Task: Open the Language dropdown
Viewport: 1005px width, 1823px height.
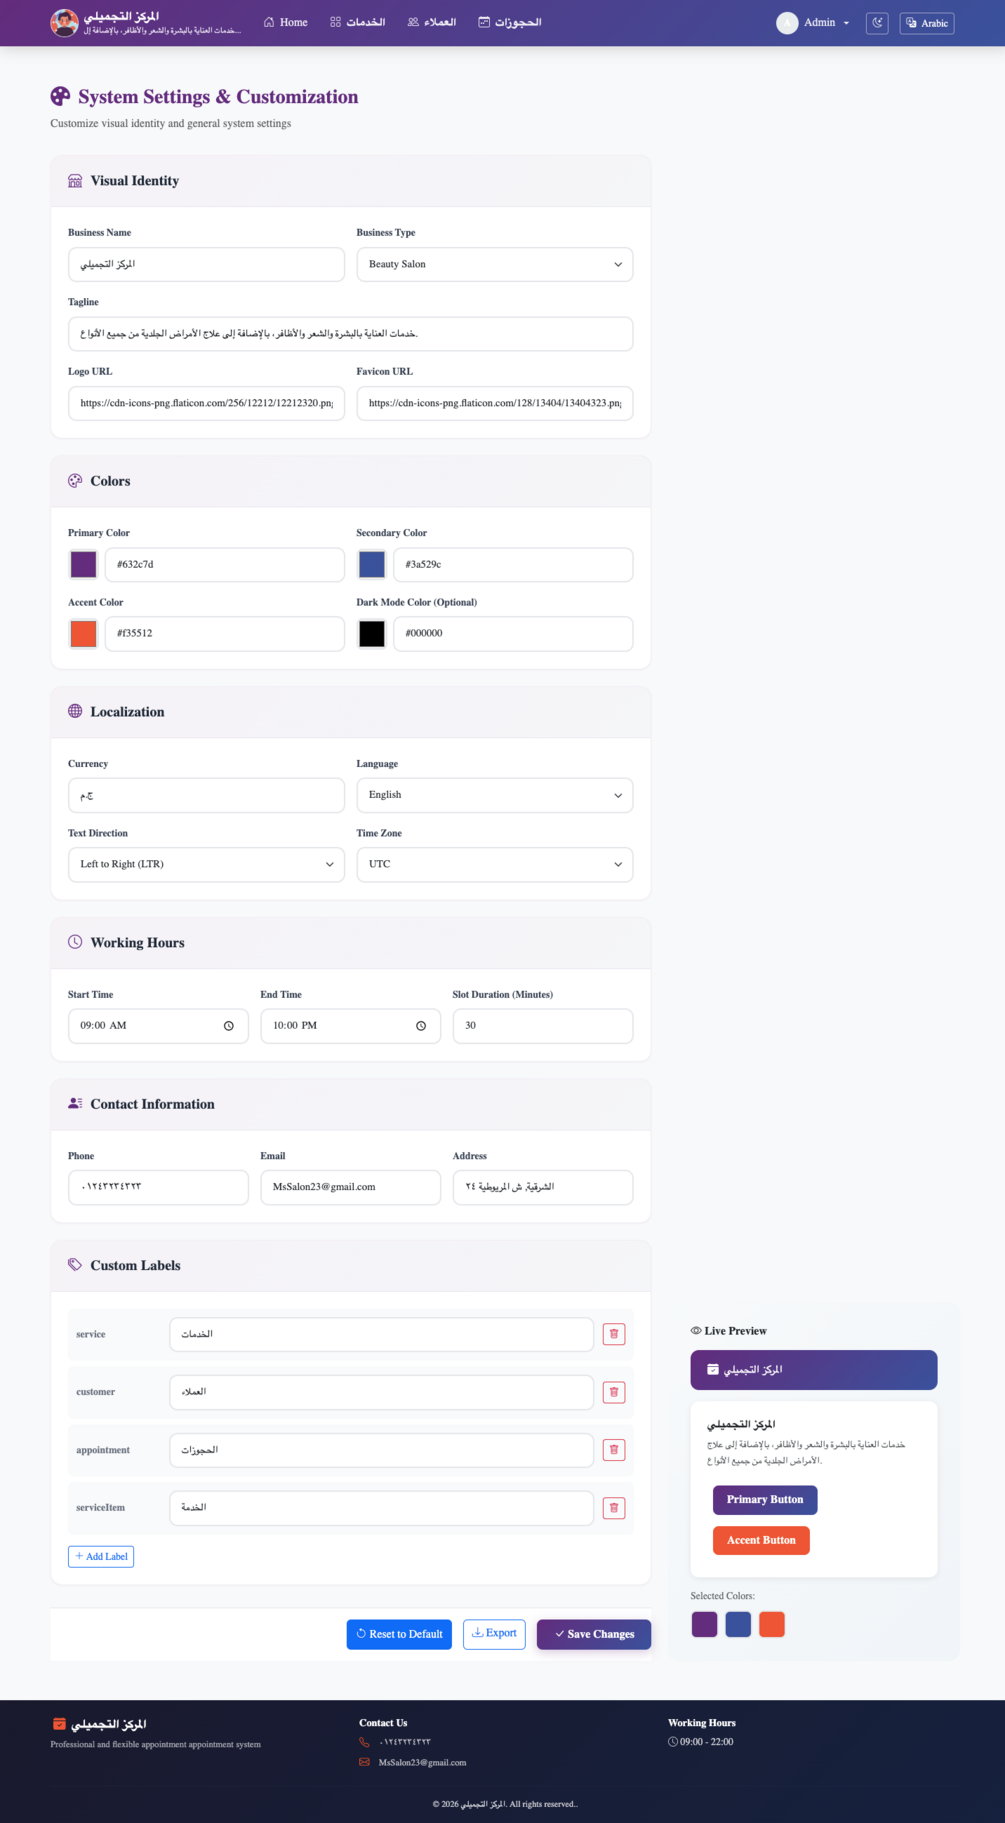Action: point(495,796)
